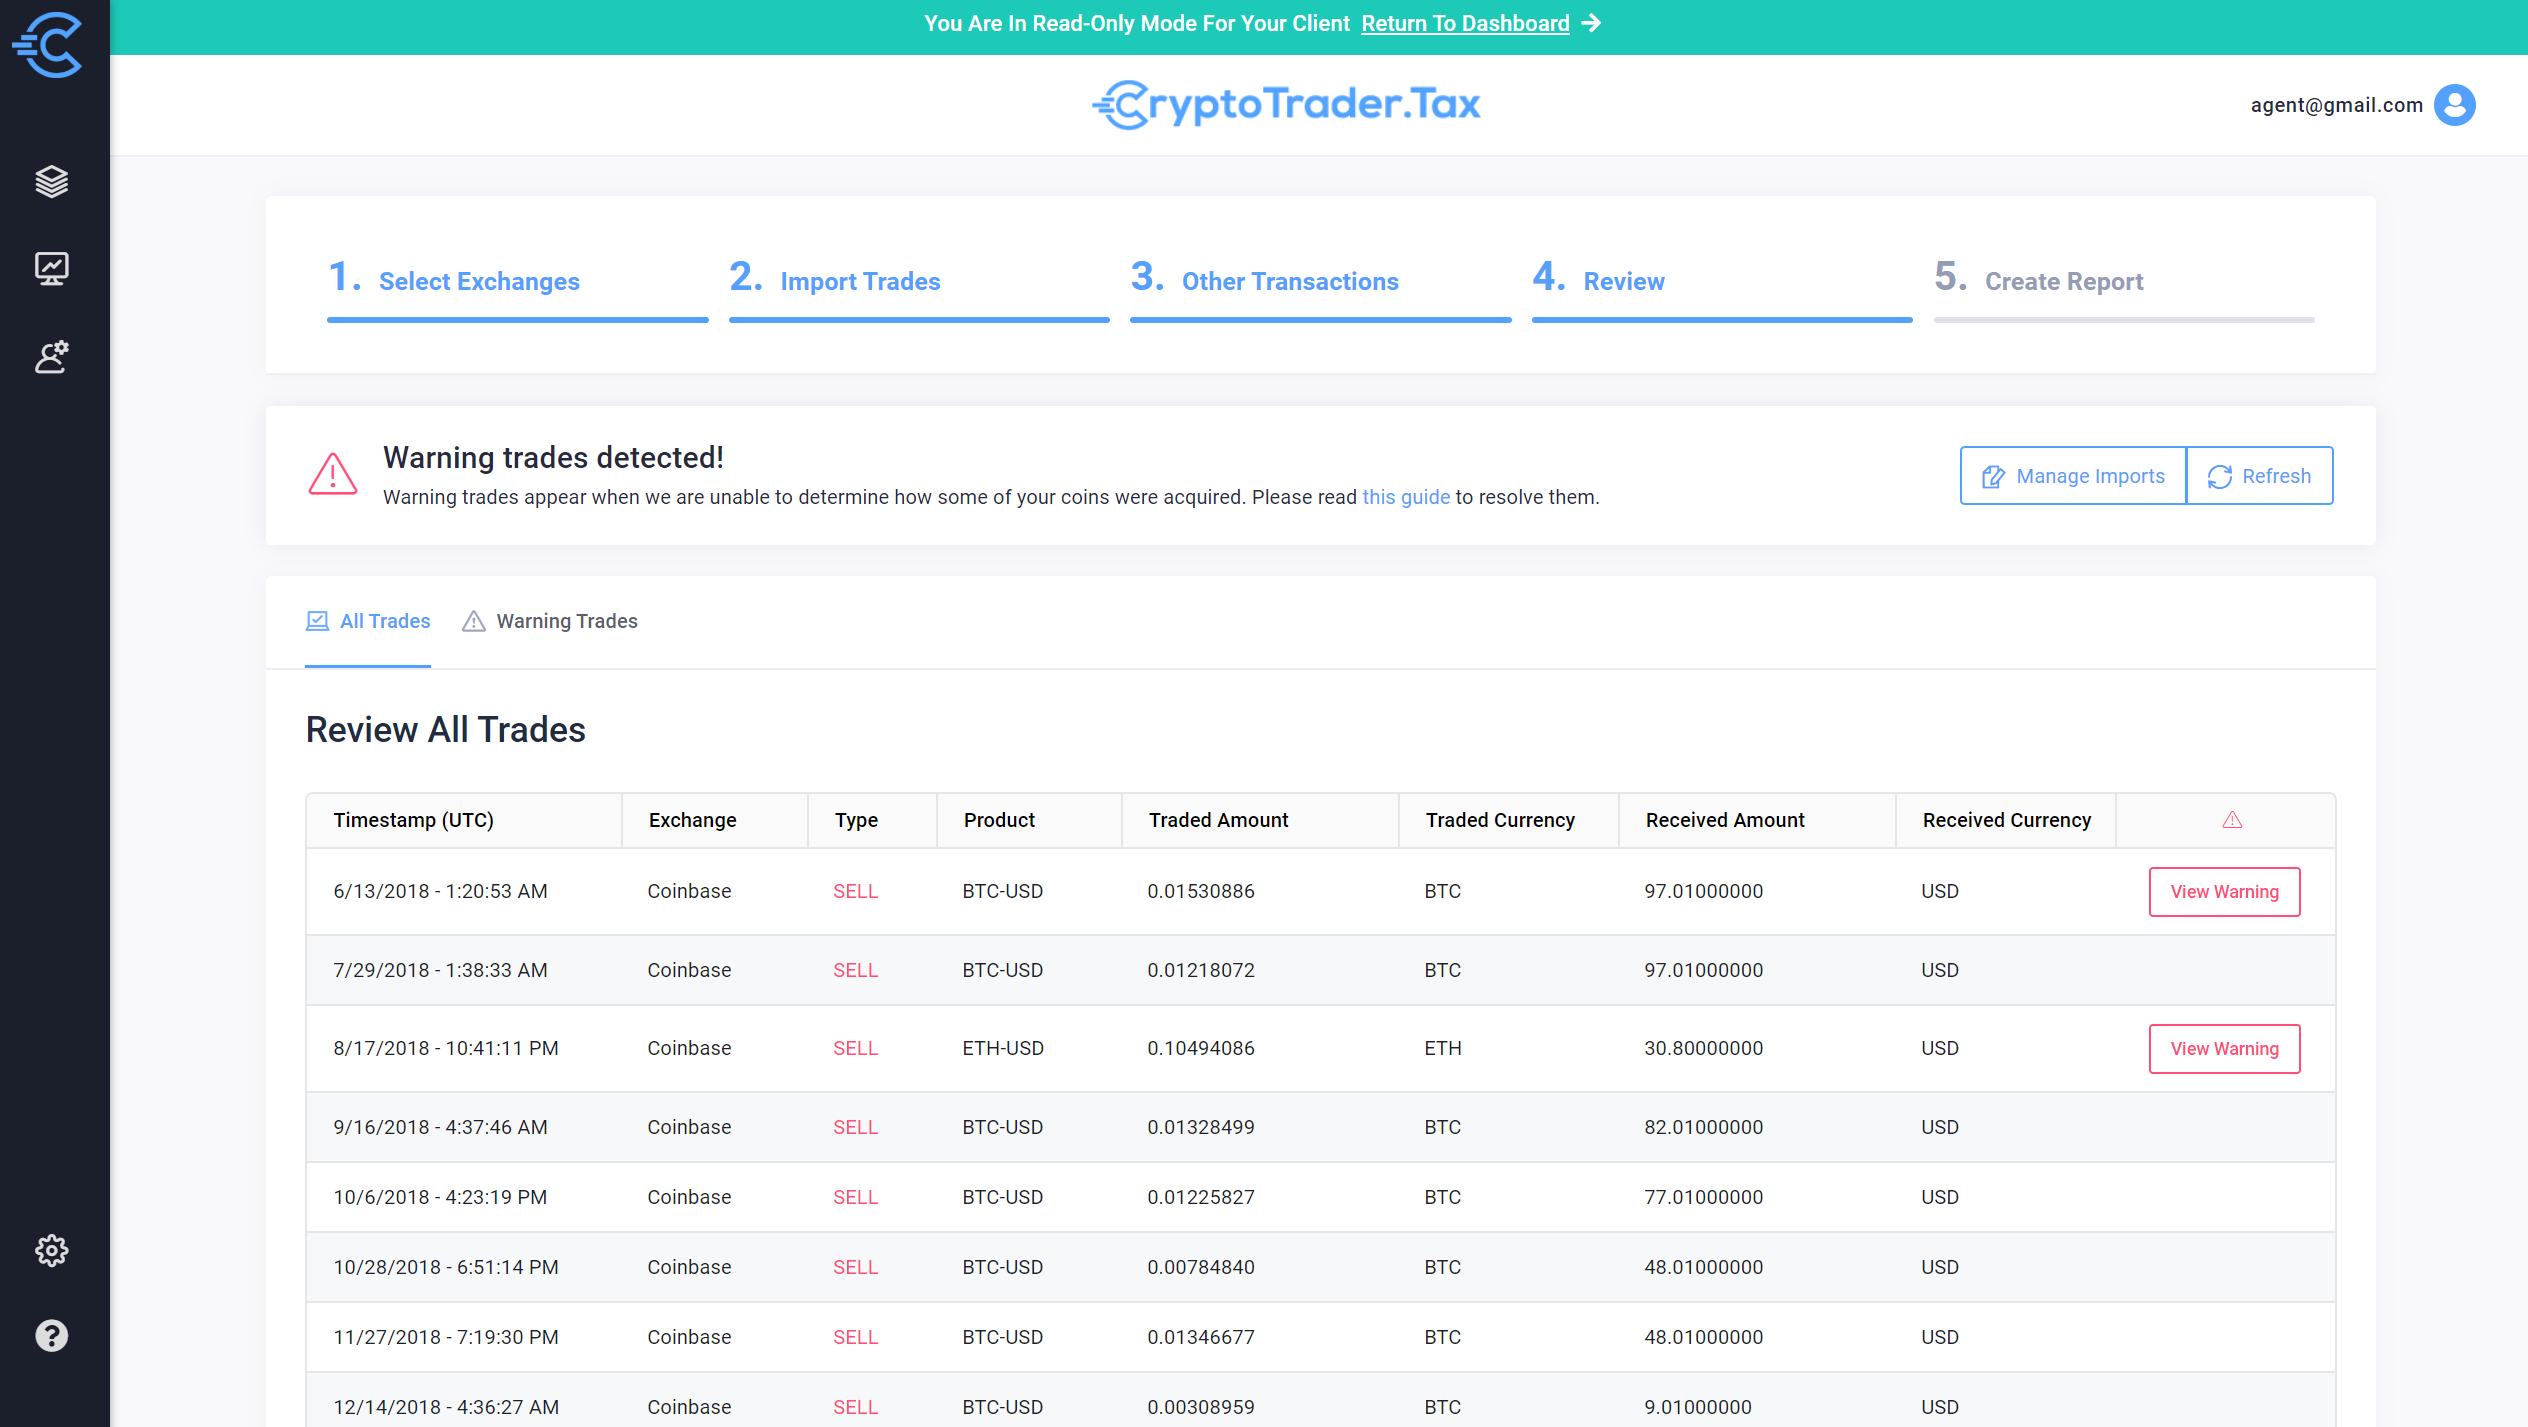Switch to the Warning Trades tab
2528x1427 pixels.
(x=550, y=621)
